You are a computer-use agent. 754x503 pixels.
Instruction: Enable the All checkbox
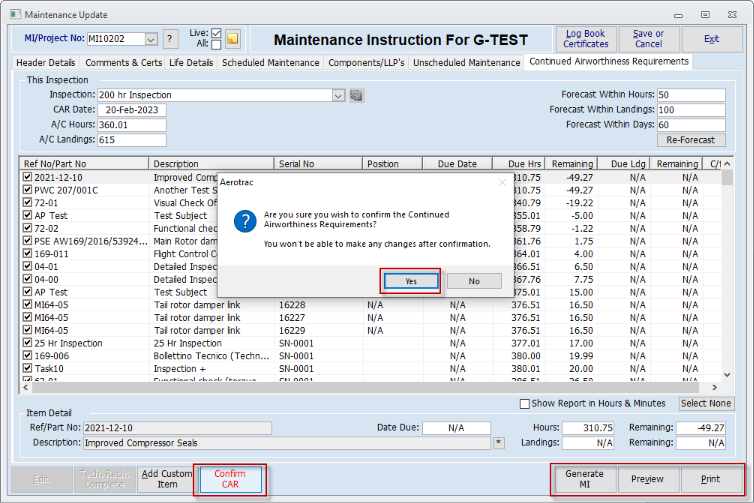[217, 45]
